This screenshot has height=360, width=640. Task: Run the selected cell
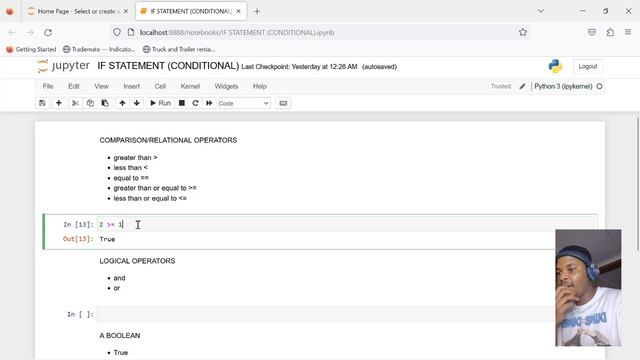pos(160,103)
